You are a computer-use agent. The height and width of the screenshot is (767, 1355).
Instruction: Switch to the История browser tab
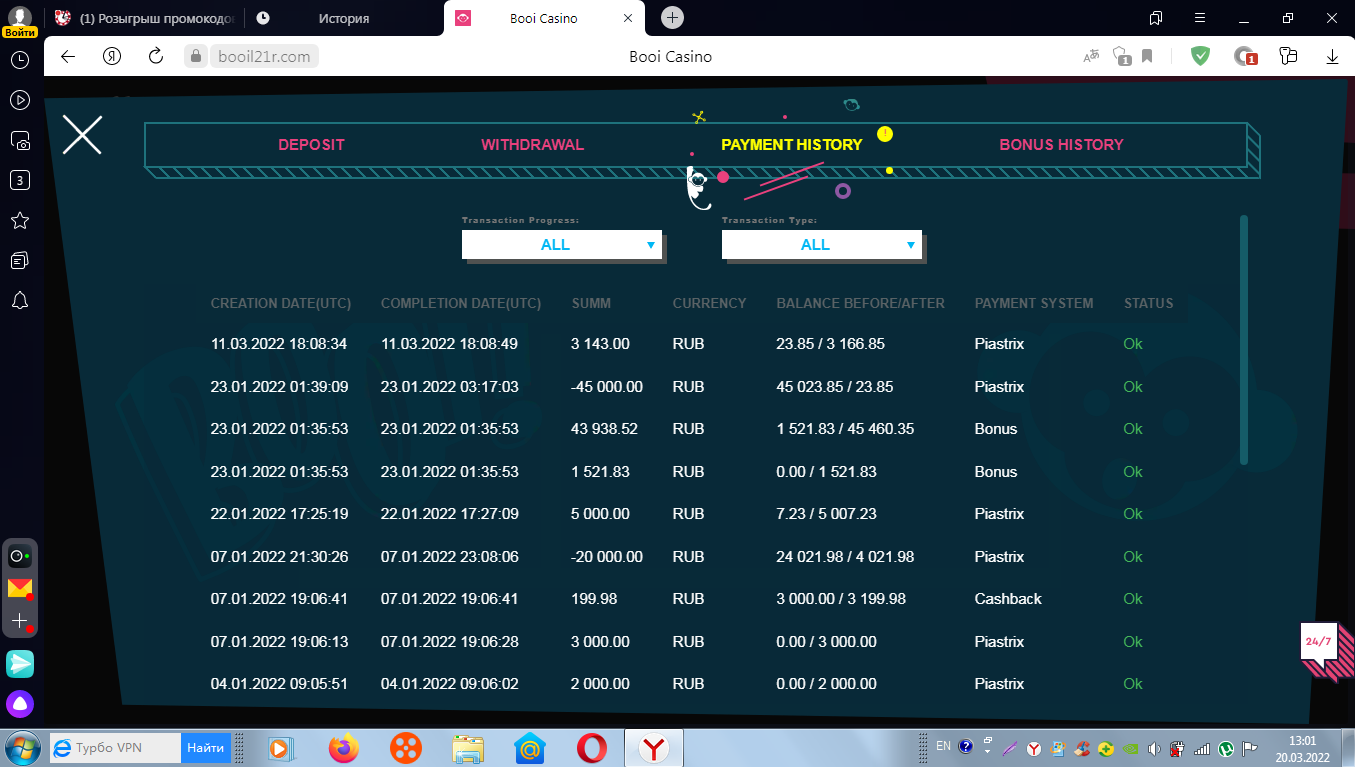[x=344, y=18]
